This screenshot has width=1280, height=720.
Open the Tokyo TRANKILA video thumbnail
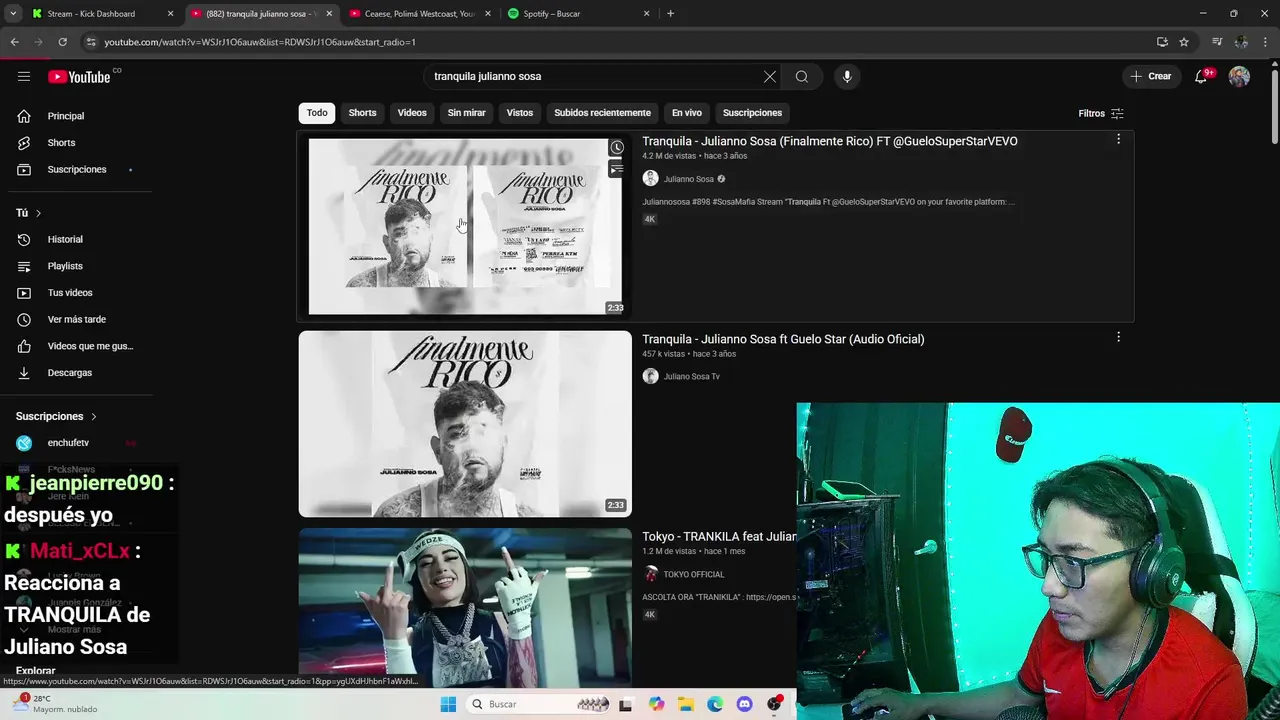(x=465, y=608)
